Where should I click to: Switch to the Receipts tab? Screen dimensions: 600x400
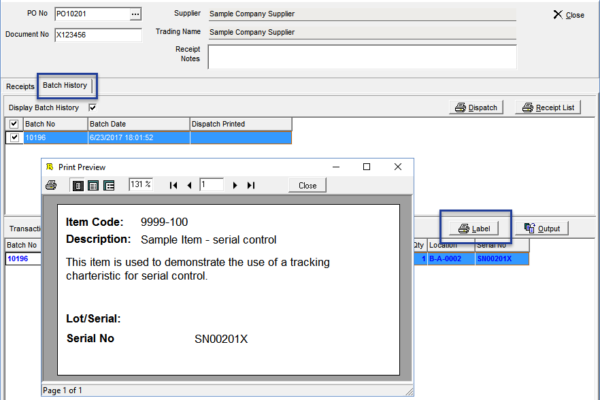pyautogui.click(x=20, y=87)
